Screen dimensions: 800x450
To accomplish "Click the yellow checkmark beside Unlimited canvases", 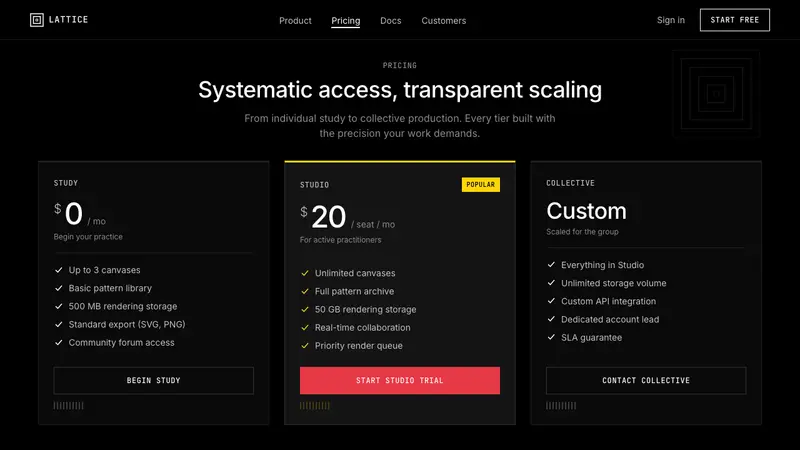I will pyautogui.click(x=305, y=273).
